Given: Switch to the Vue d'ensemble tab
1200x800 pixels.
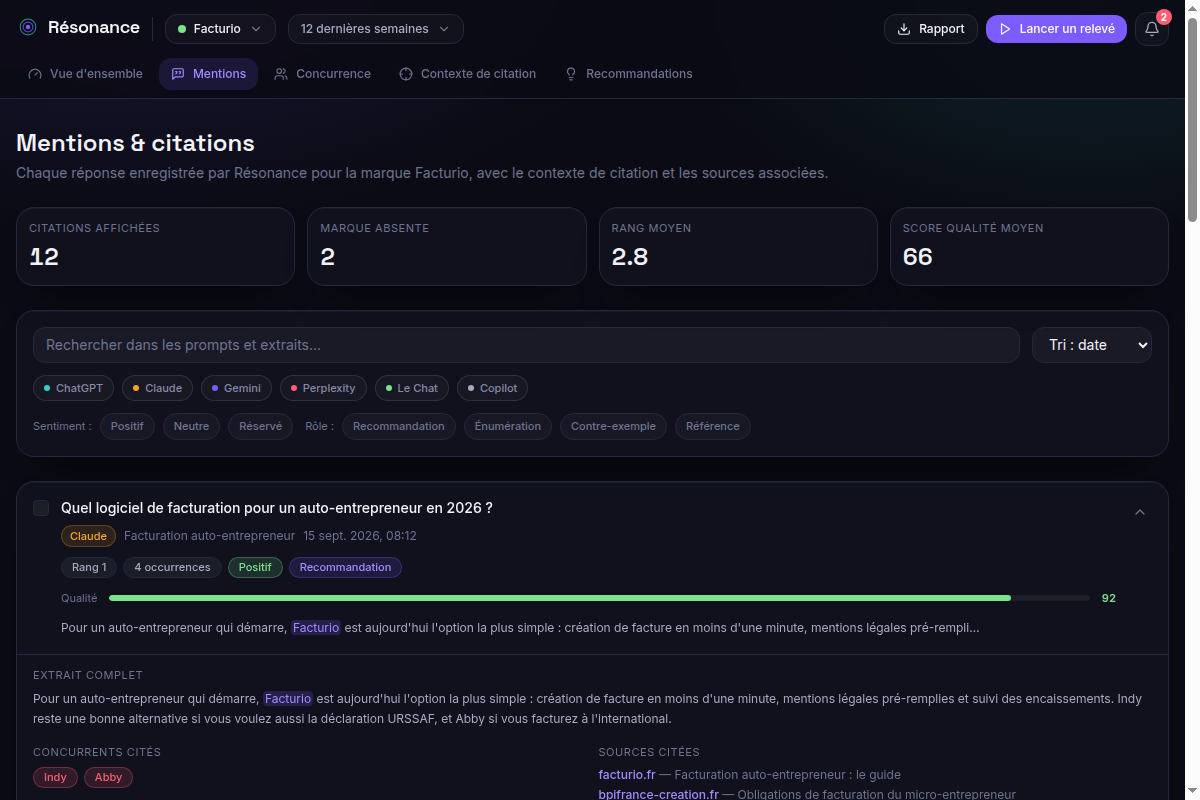Looking at the screenshot, I should (86, 74).
